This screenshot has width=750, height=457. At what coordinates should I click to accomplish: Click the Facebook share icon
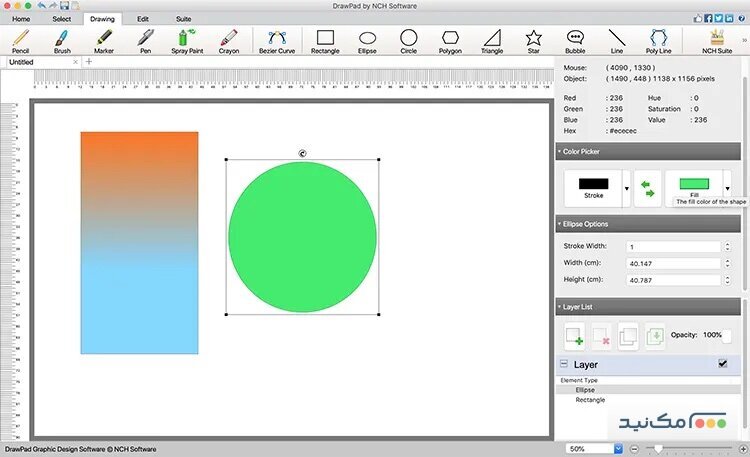click(x=708, y=18)
